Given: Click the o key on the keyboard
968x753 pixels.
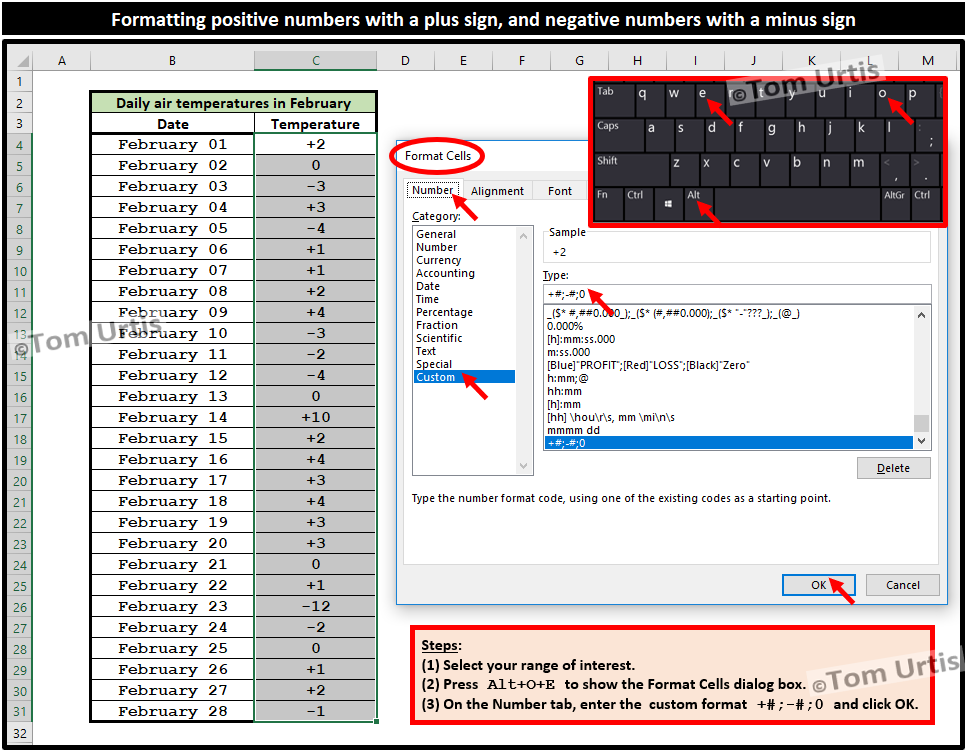Looking at the screenshot, I should 890,100.
